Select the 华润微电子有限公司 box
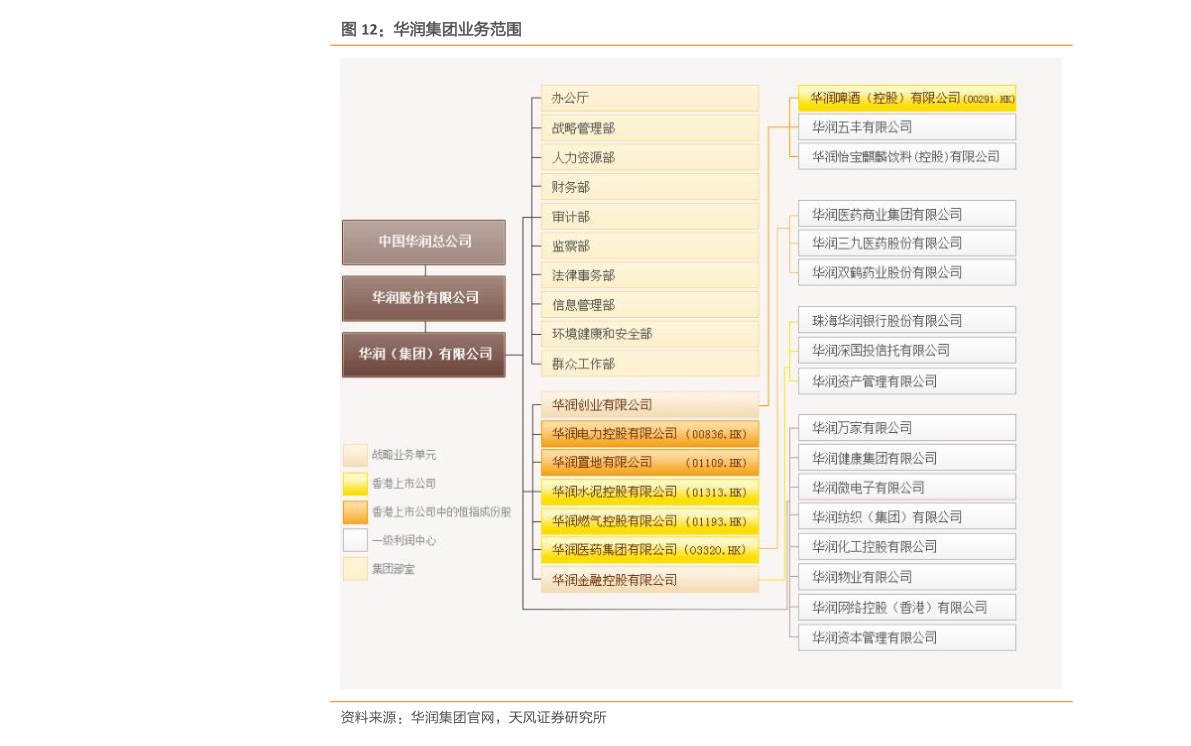The height and width of the screenshot is (746, 1191). (x=906, y=486)
